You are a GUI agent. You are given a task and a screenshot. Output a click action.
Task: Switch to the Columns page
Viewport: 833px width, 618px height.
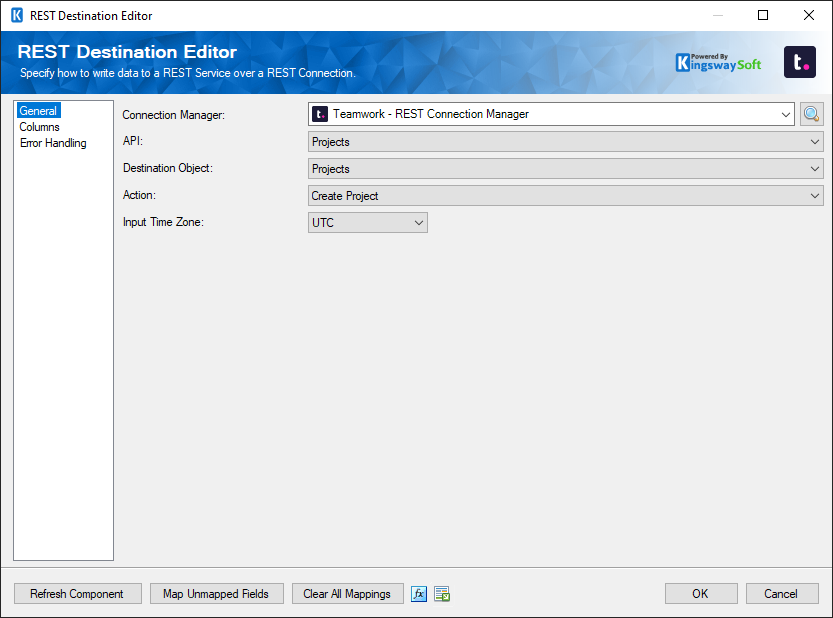(39, 127)
